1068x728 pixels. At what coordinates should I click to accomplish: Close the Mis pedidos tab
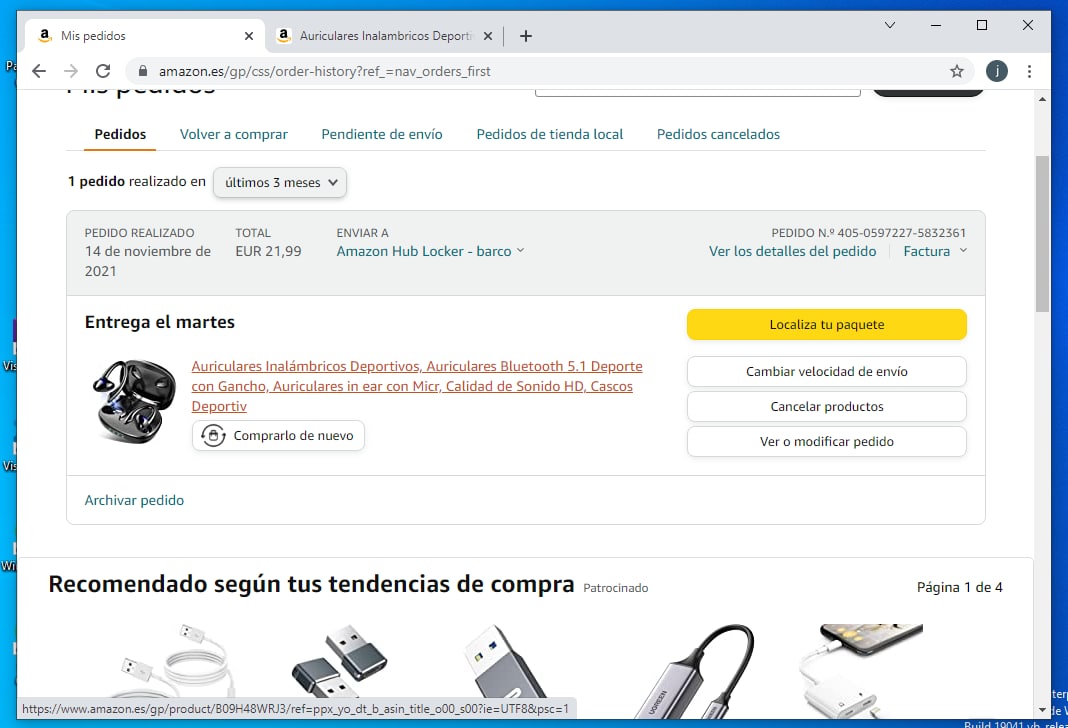[249, 36]
